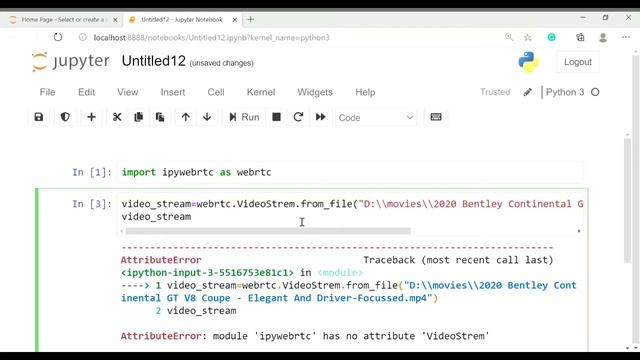
Task: Open the Edit menu
Action: (87, 92)
